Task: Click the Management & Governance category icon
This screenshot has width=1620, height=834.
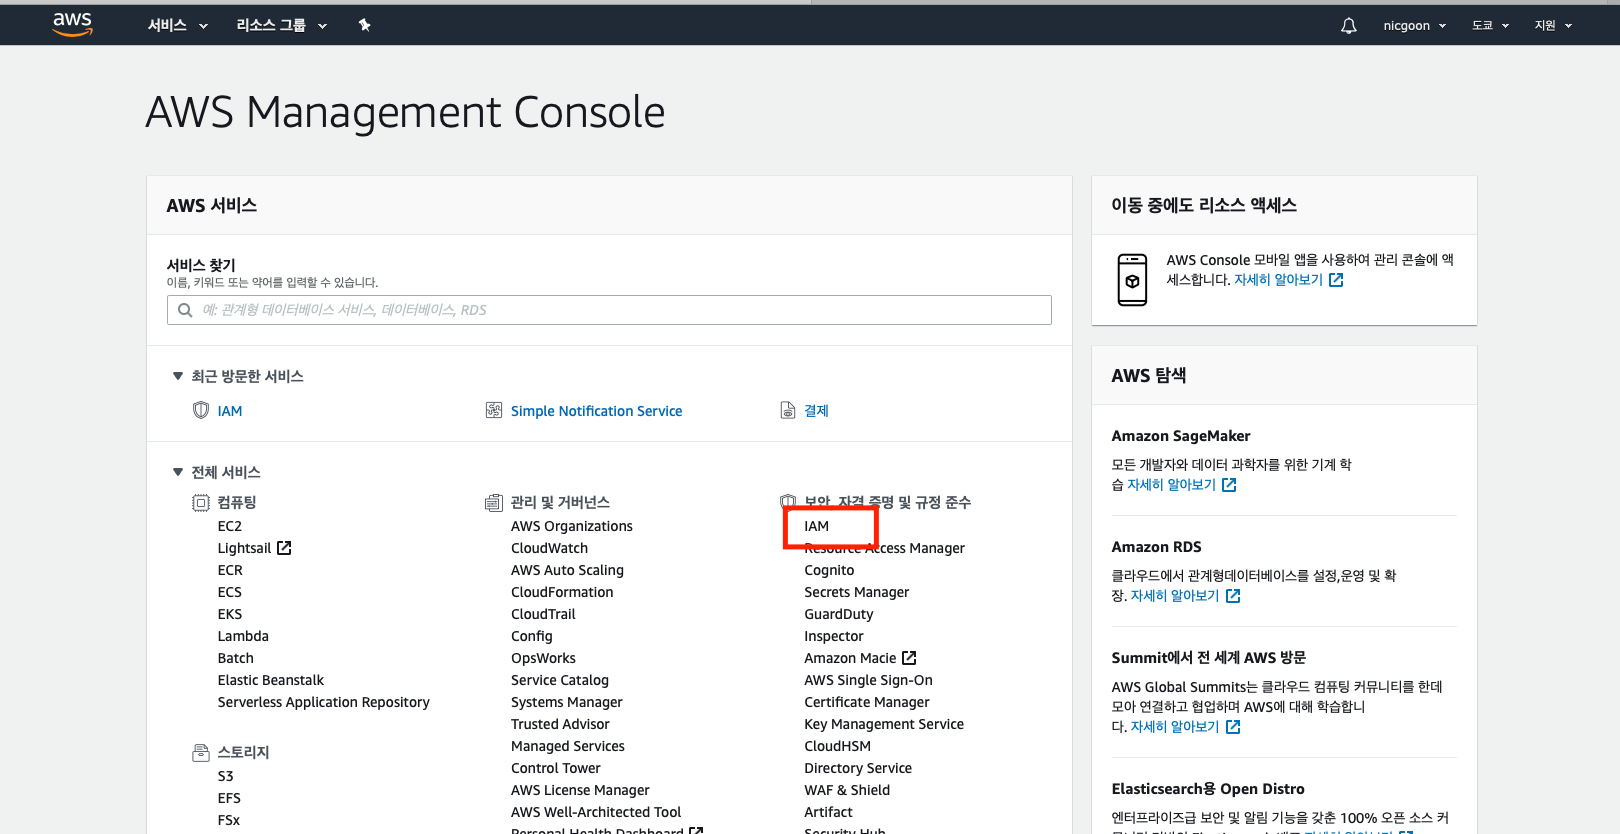Action: coord(494,502)
